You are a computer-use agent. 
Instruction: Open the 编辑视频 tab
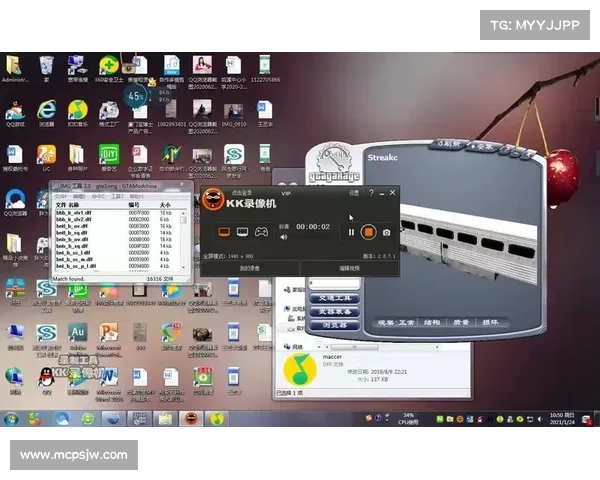tap(349, 268)
